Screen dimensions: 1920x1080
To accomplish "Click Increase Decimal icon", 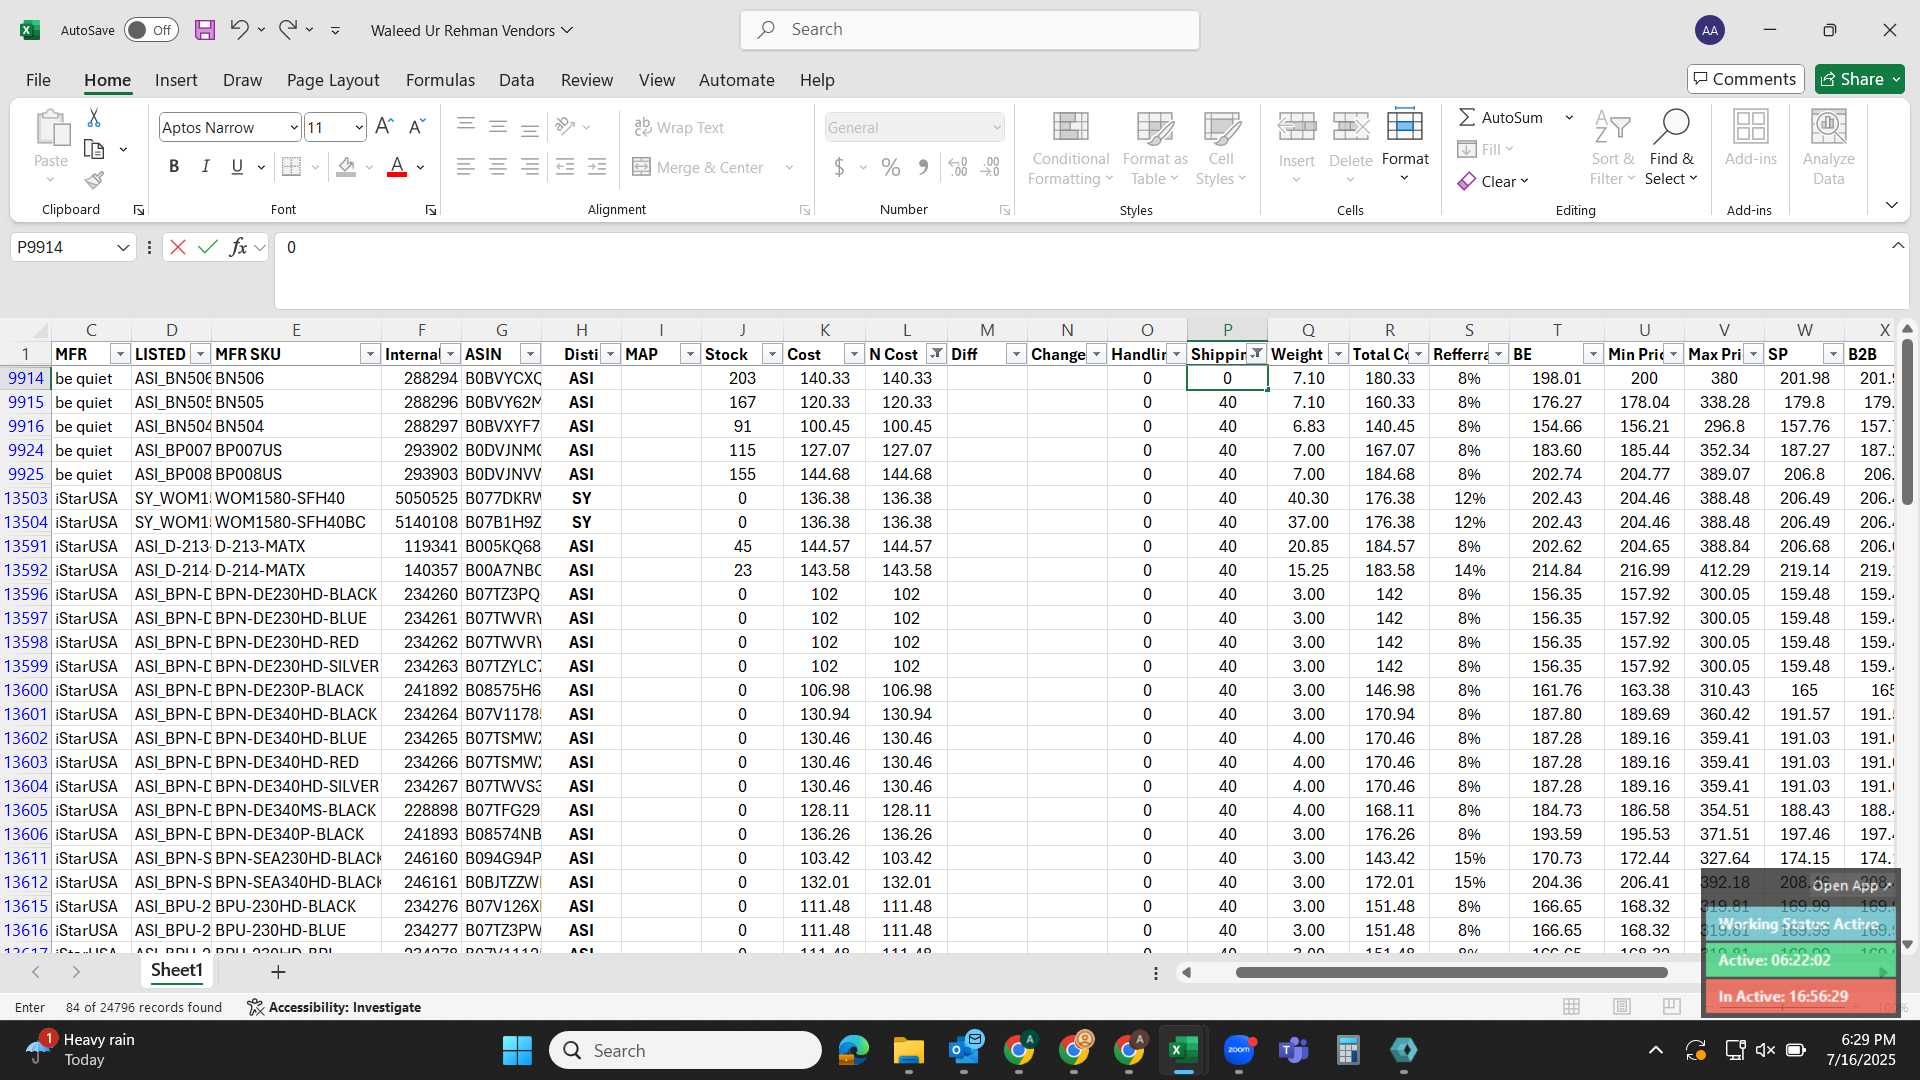I will point(957,167).
